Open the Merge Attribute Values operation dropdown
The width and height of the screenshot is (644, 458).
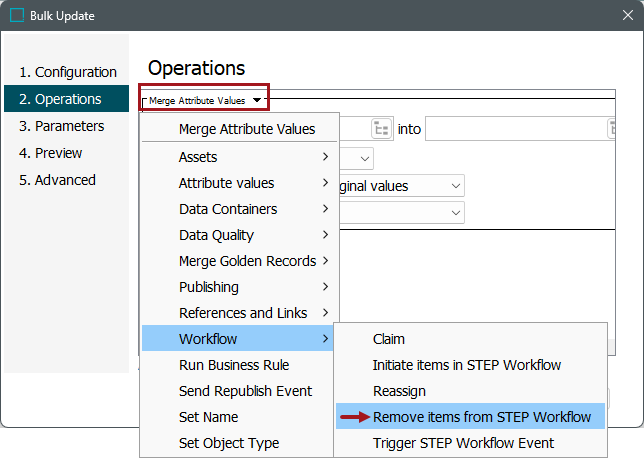point(205,100)
